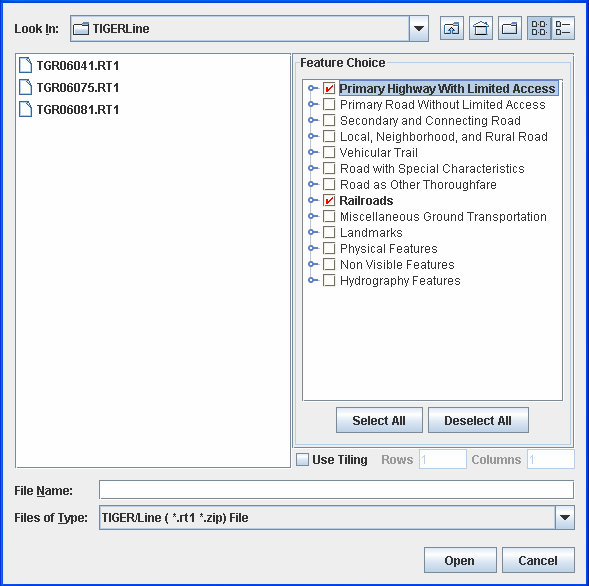Expand the Vehicular Trail tree node
Screen dimensions: 589x586
[312, 153]
